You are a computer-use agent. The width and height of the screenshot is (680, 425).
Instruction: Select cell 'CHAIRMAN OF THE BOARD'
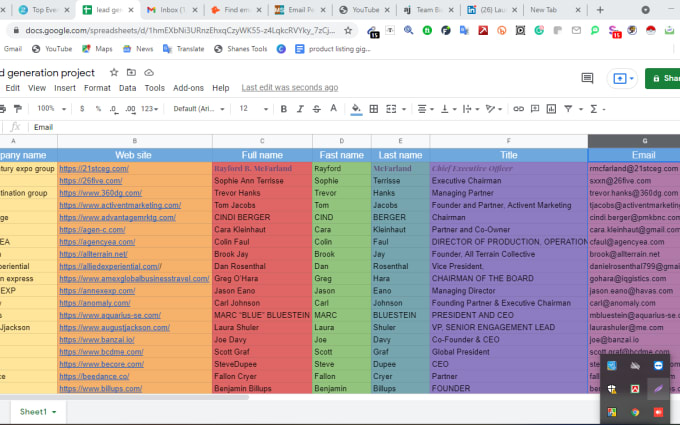(509, 279)
